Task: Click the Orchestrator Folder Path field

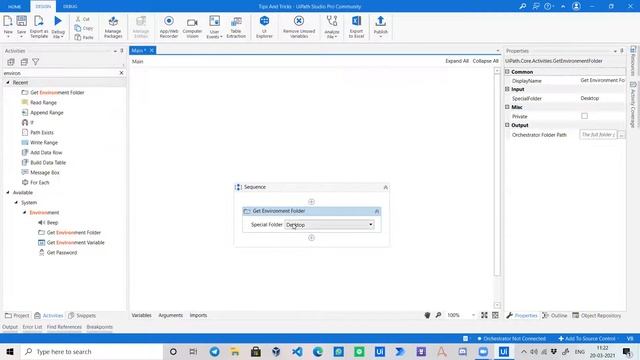Action: click(598, 135)
